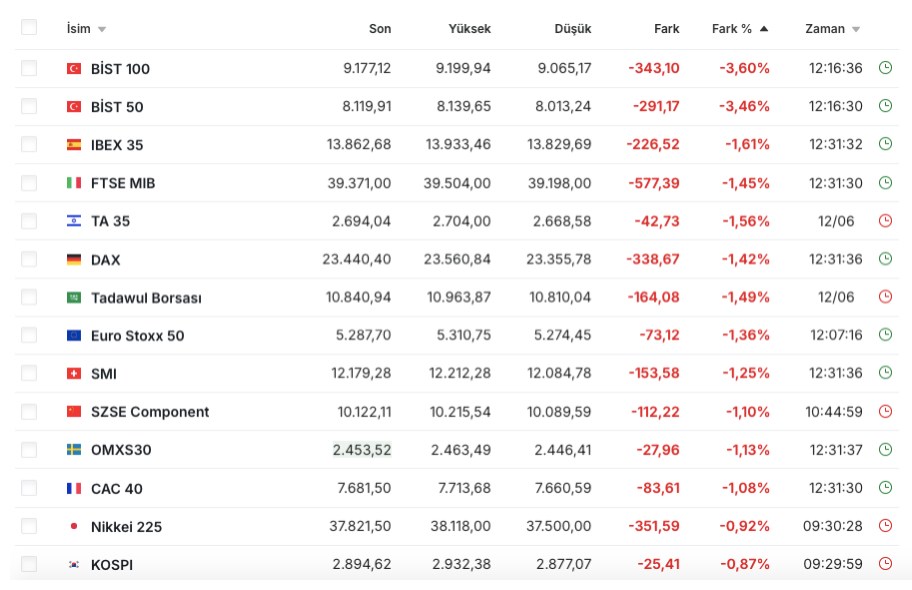The height and width of the screenshot is (590, 912).
Task: Click the Swiss flag next to SMI
Action: [x=74, y=374]
